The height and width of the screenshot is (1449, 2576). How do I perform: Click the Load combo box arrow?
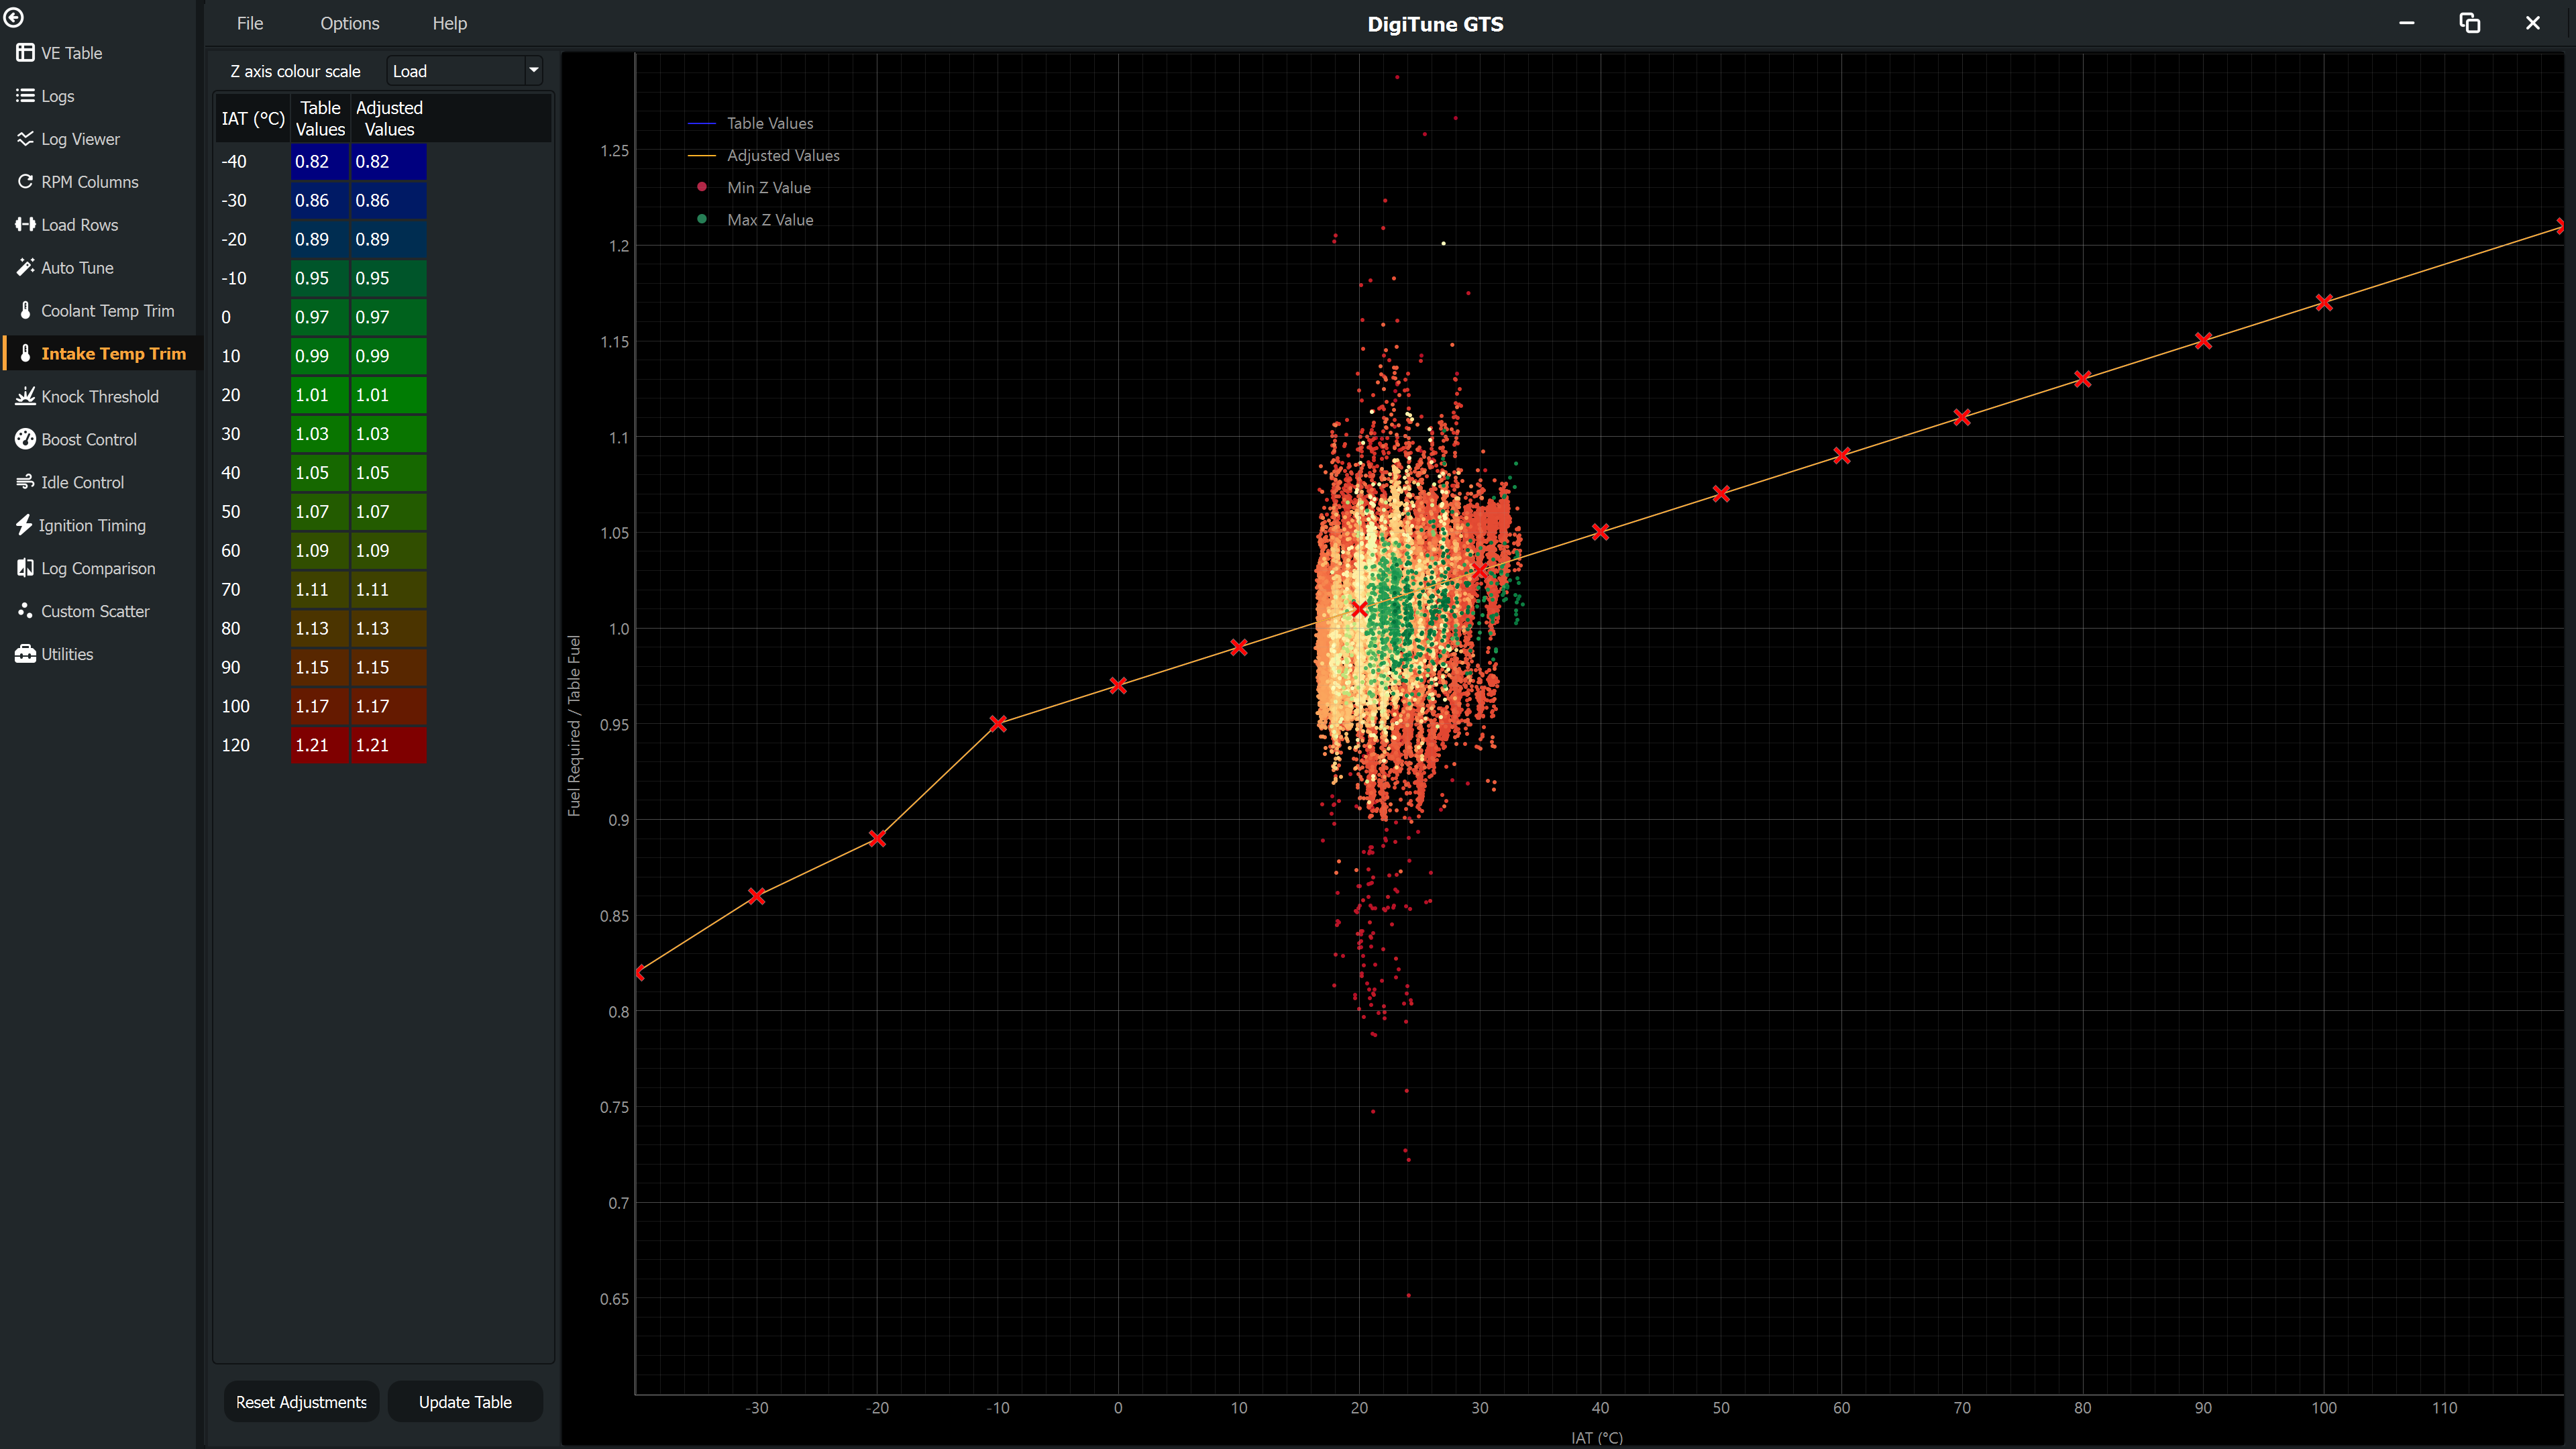coord(533,71)
